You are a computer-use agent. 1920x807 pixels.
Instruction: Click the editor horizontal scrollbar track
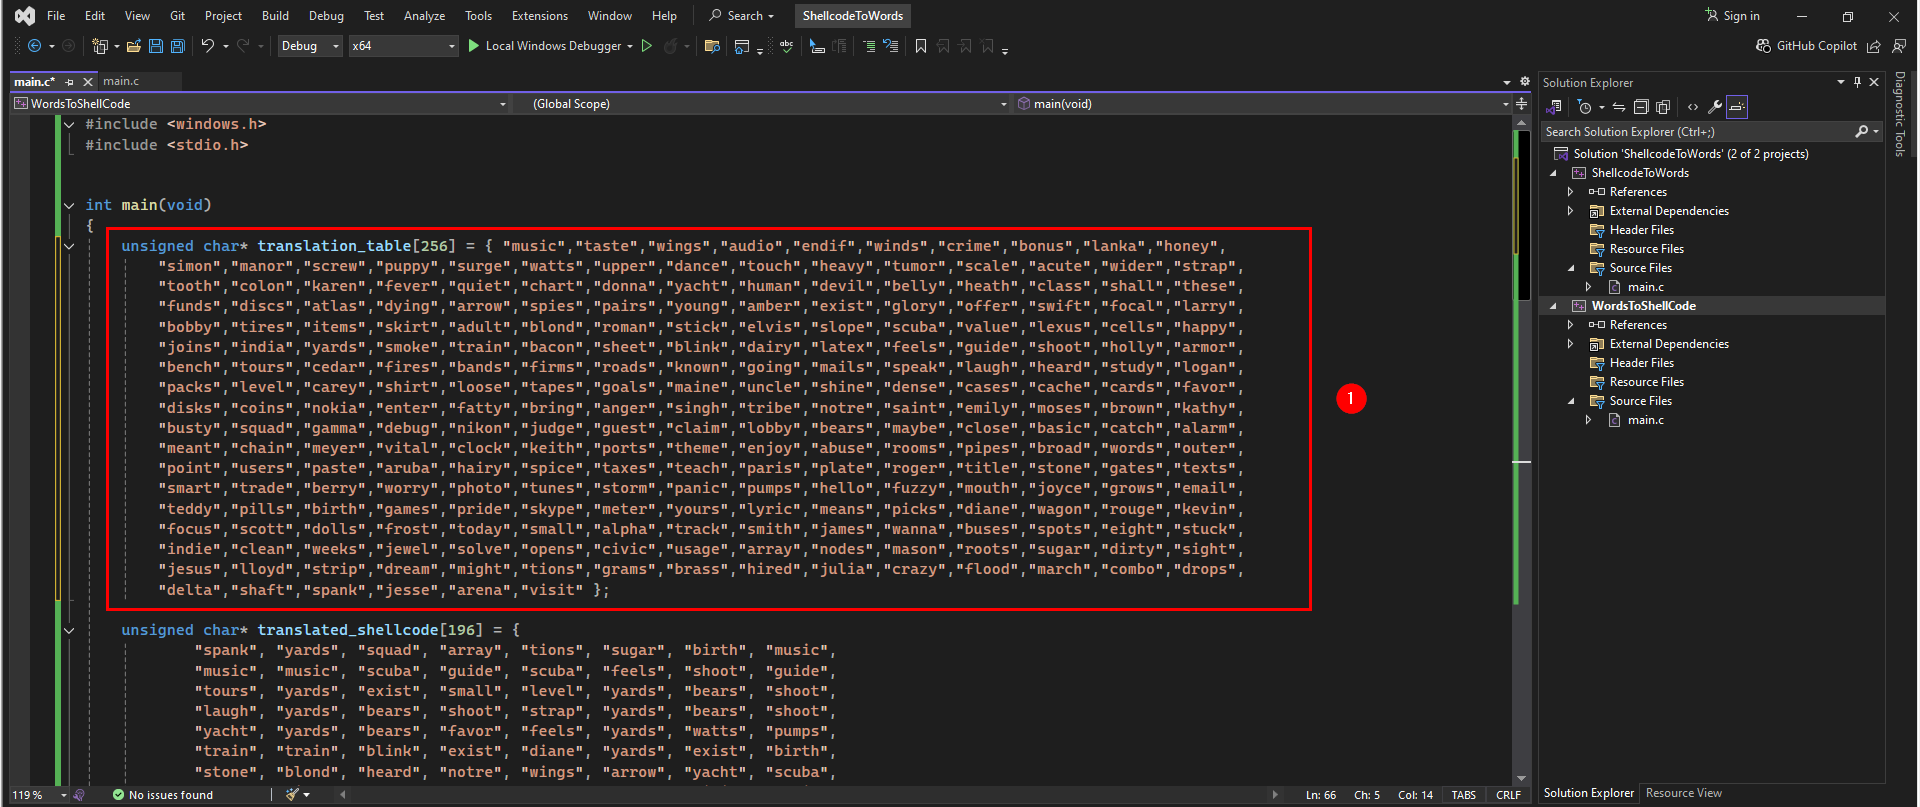tap(808, 795)
